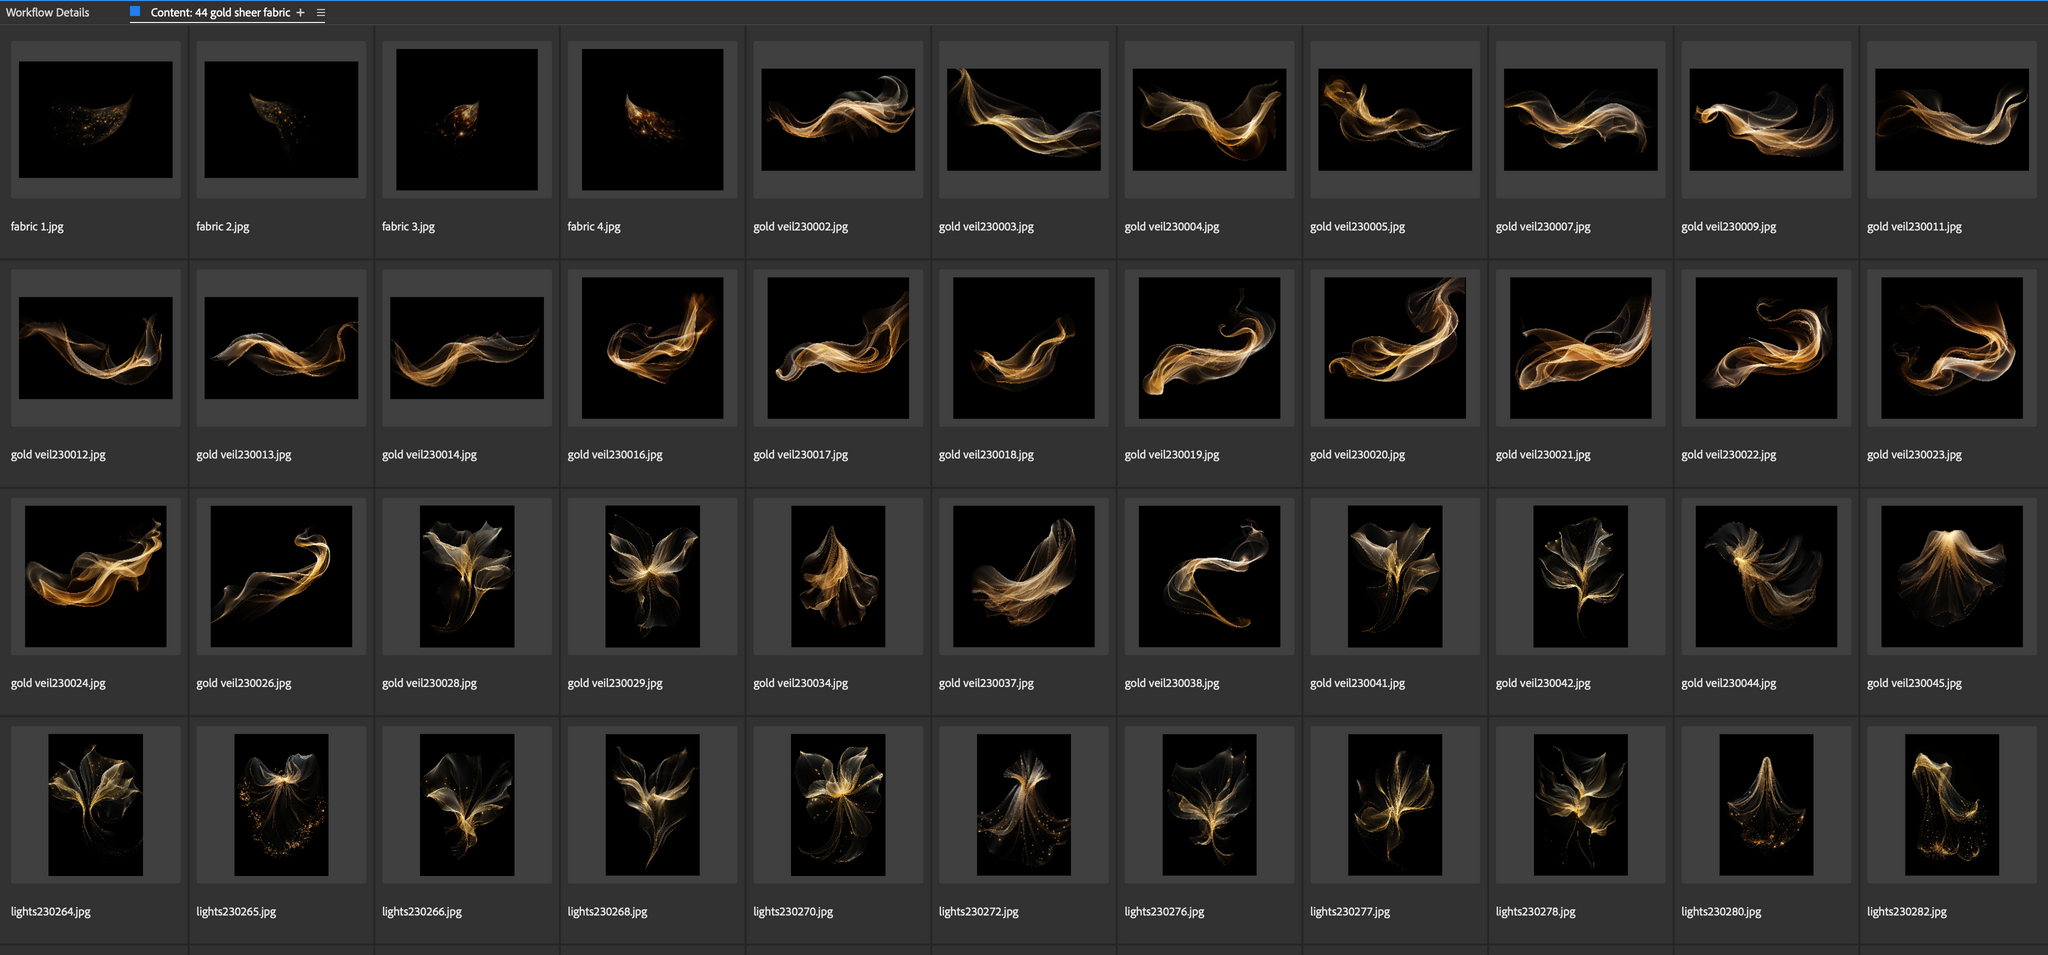Select the gold veil230022.jpg thumbnail
This screenshot has width=2048, height=955.
tap(1766, 348)
